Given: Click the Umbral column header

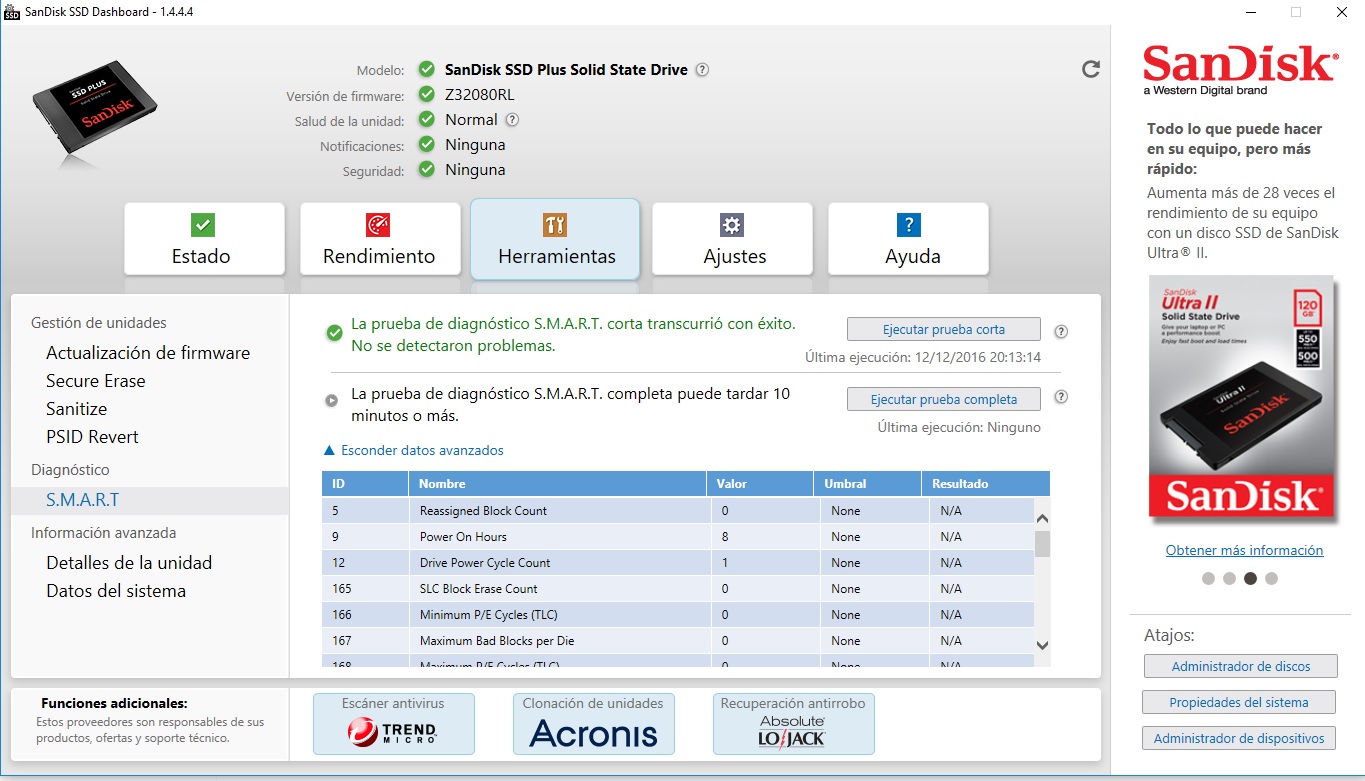Looking at the screenshot, I should (867, 484).
